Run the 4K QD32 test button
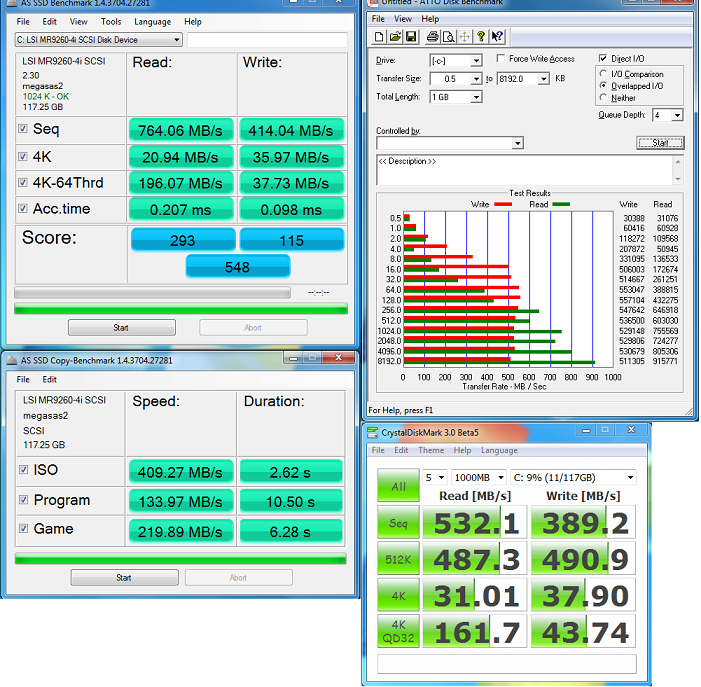This screenshot has height=687, width=701. pos(398,631)
